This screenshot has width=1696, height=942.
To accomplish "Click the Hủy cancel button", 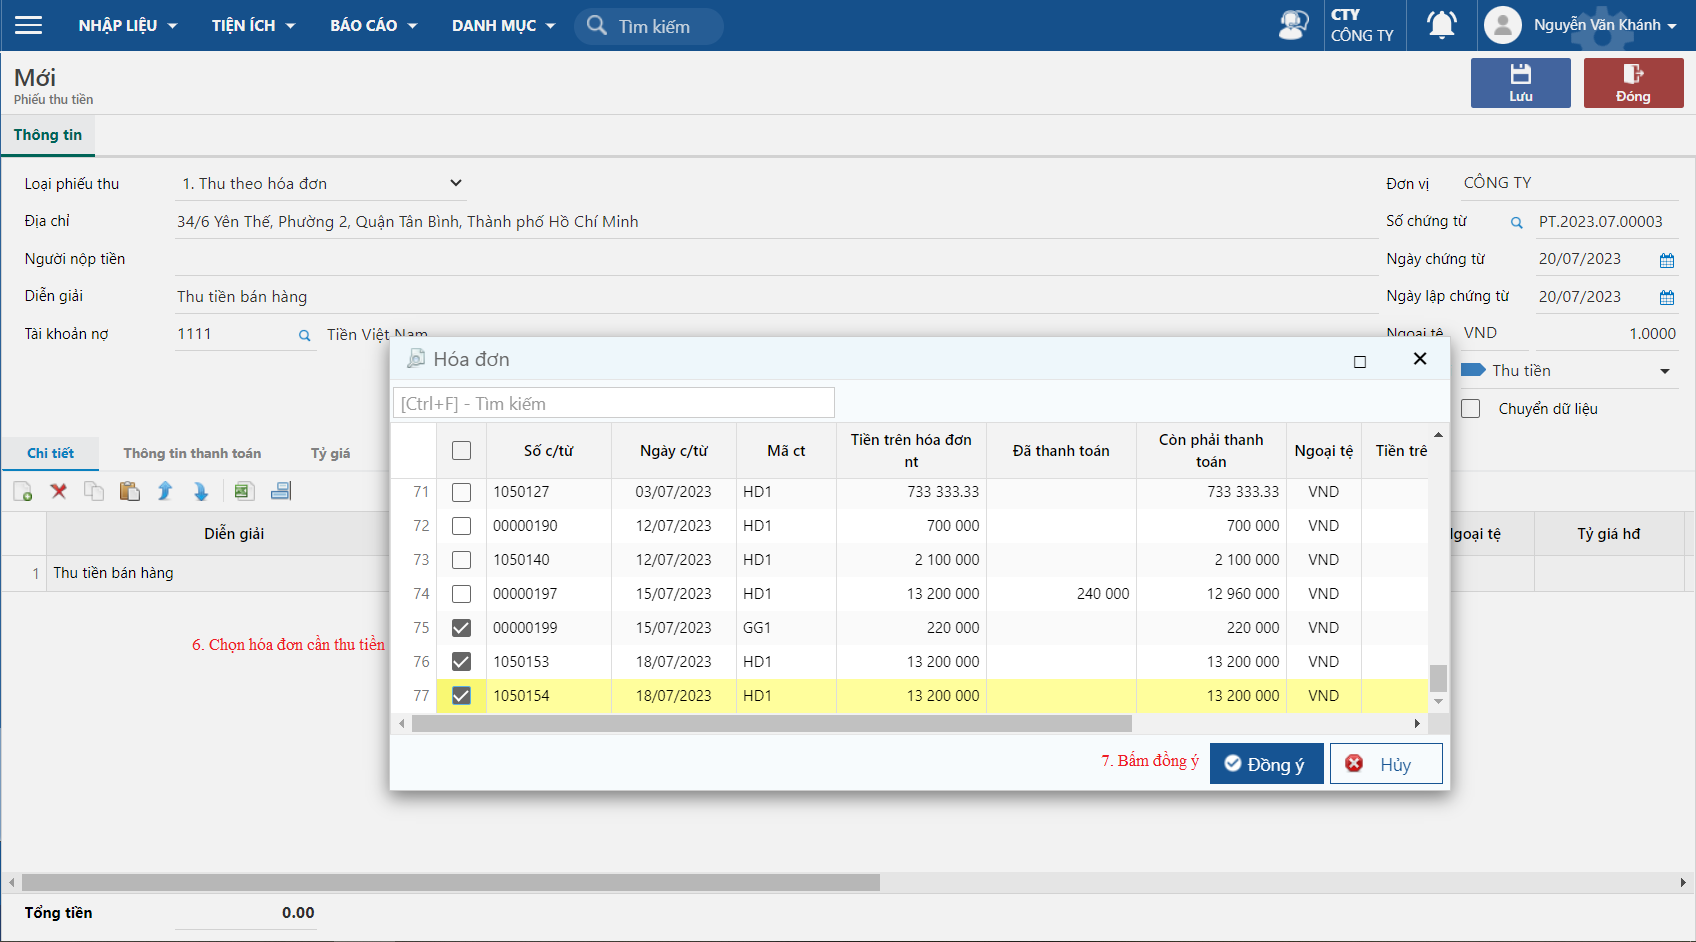I will pyautogui.click(x=1385, y=764).
